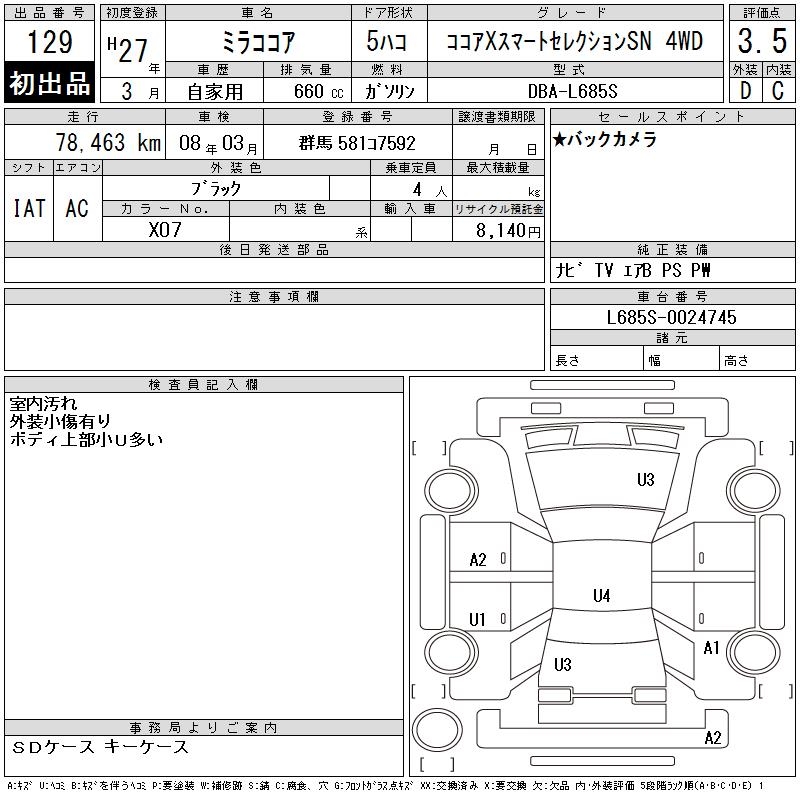800x800 pixels.
Task: Click spare tire circle in diagram
Action: point(437,729)
